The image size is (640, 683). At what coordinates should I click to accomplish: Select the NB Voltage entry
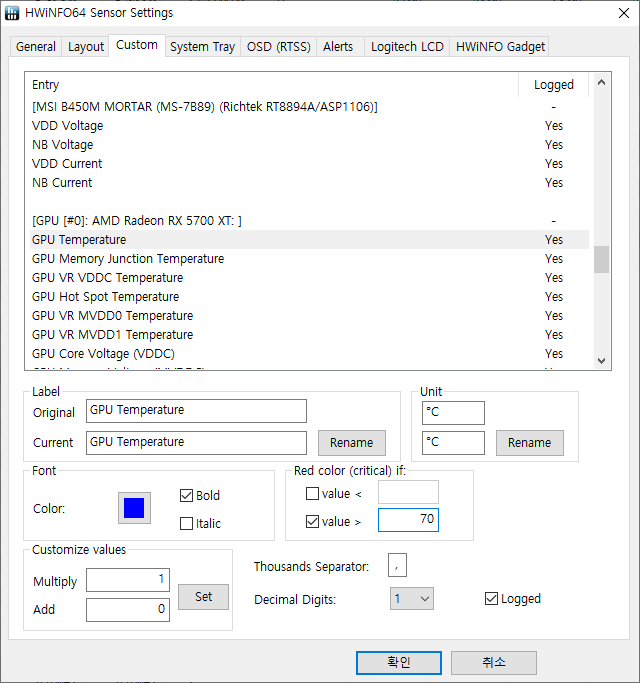coord(309,145)
